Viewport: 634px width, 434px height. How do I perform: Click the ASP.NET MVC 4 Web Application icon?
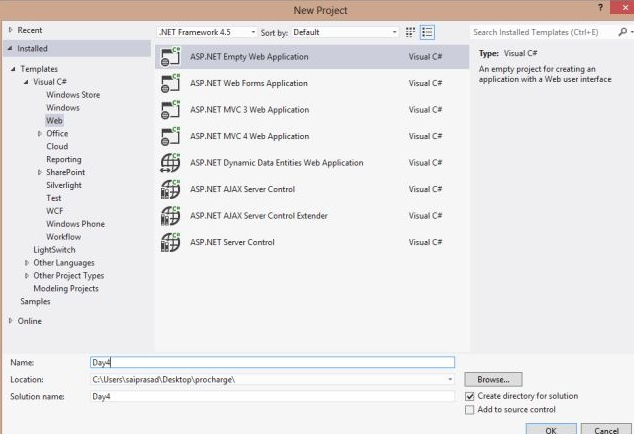pos(170,136)
